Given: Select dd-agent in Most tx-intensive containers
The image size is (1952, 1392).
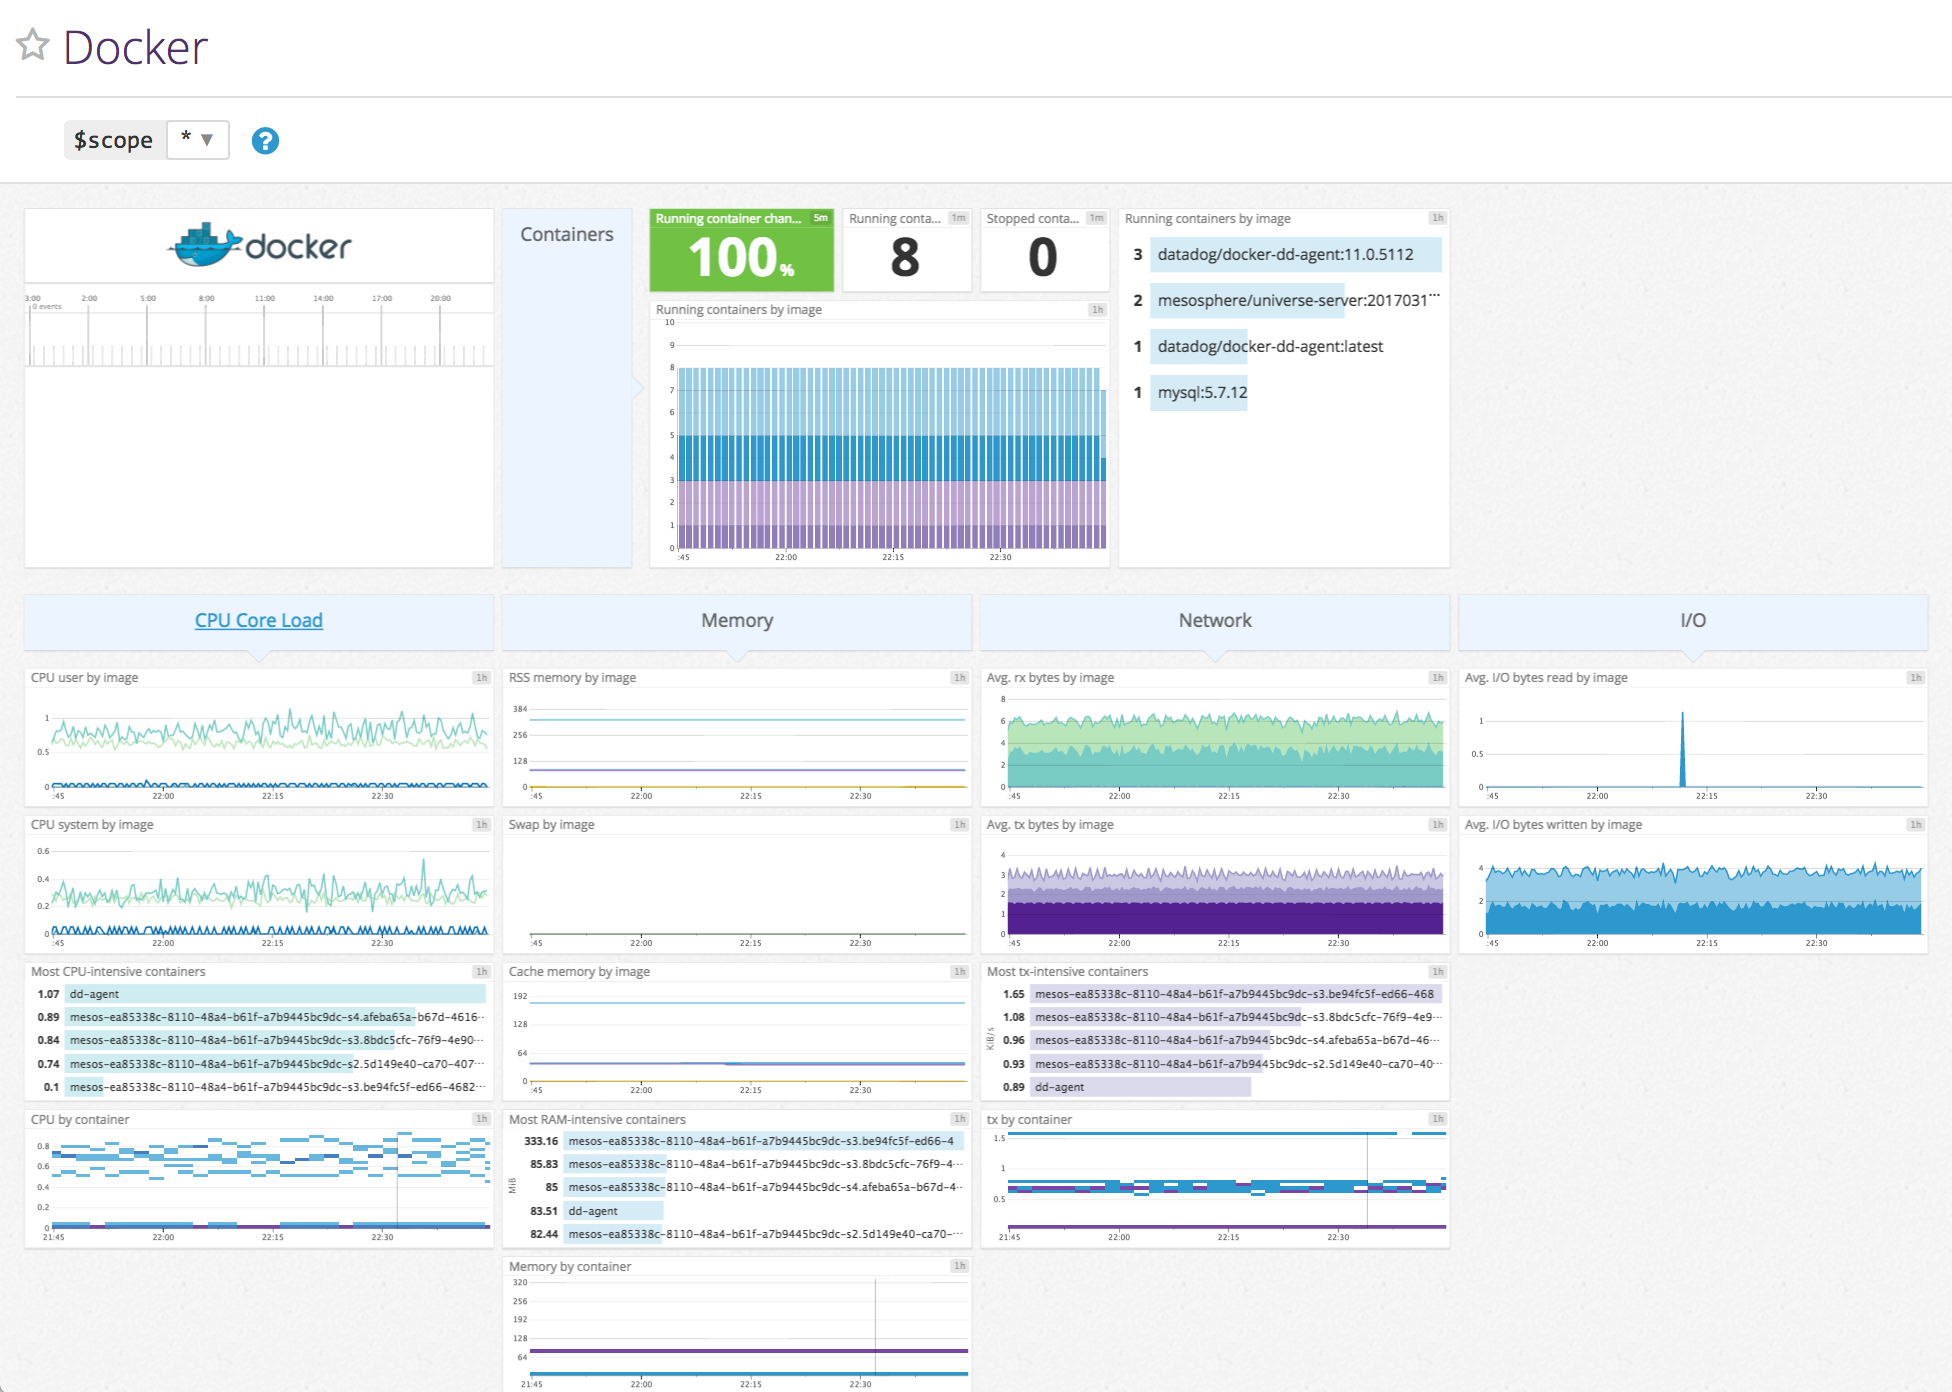Looking at the screenshot, I should point(1222,1087).
